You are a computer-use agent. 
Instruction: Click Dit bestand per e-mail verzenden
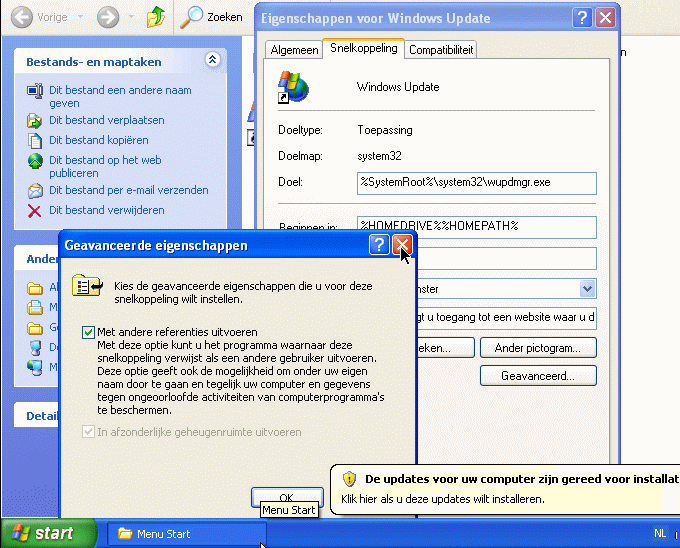tap(128, 190)
